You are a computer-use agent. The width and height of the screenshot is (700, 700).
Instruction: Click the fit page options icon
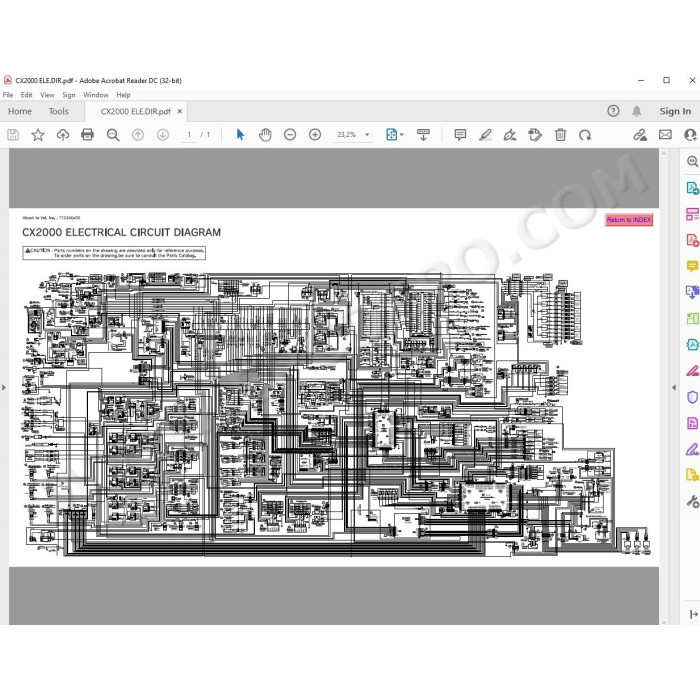(392, 134)
